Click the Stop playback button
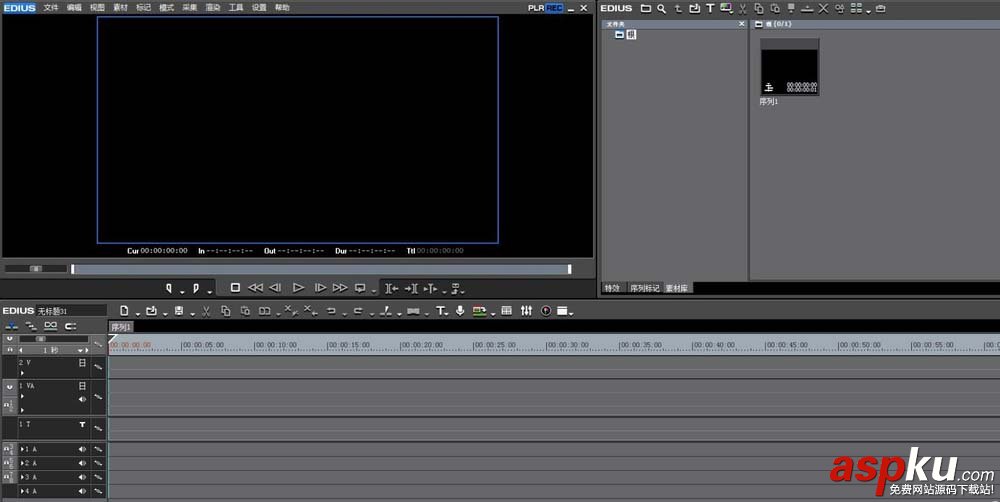Image resolution: width=1000 pixels, height=502 pixels. (235, 288)
